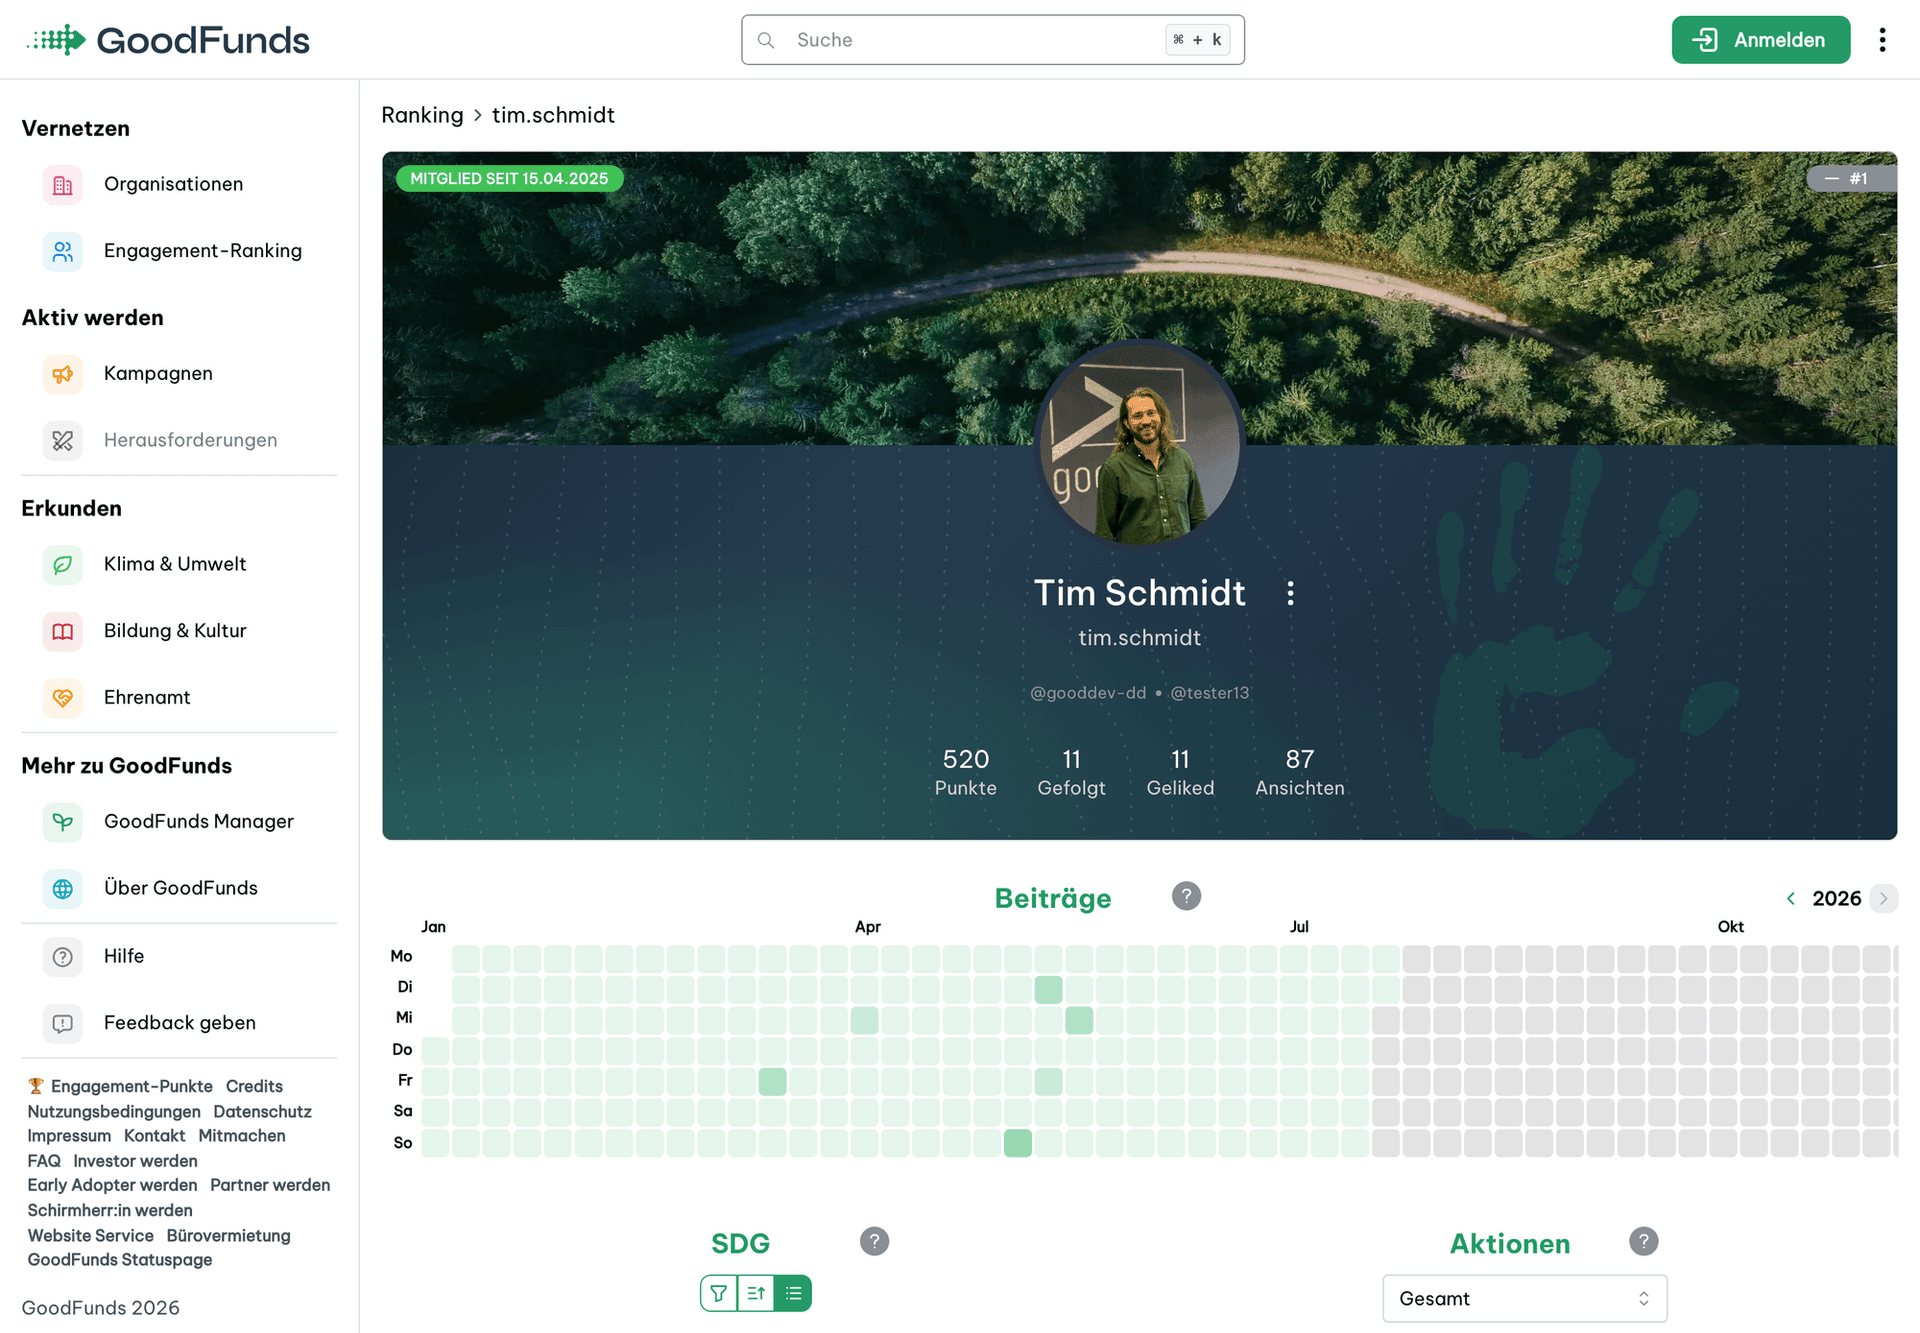Click the Schirmherr:in werden link
The height and width of the screenshot is (1333, 1920).
point(110,1210)
